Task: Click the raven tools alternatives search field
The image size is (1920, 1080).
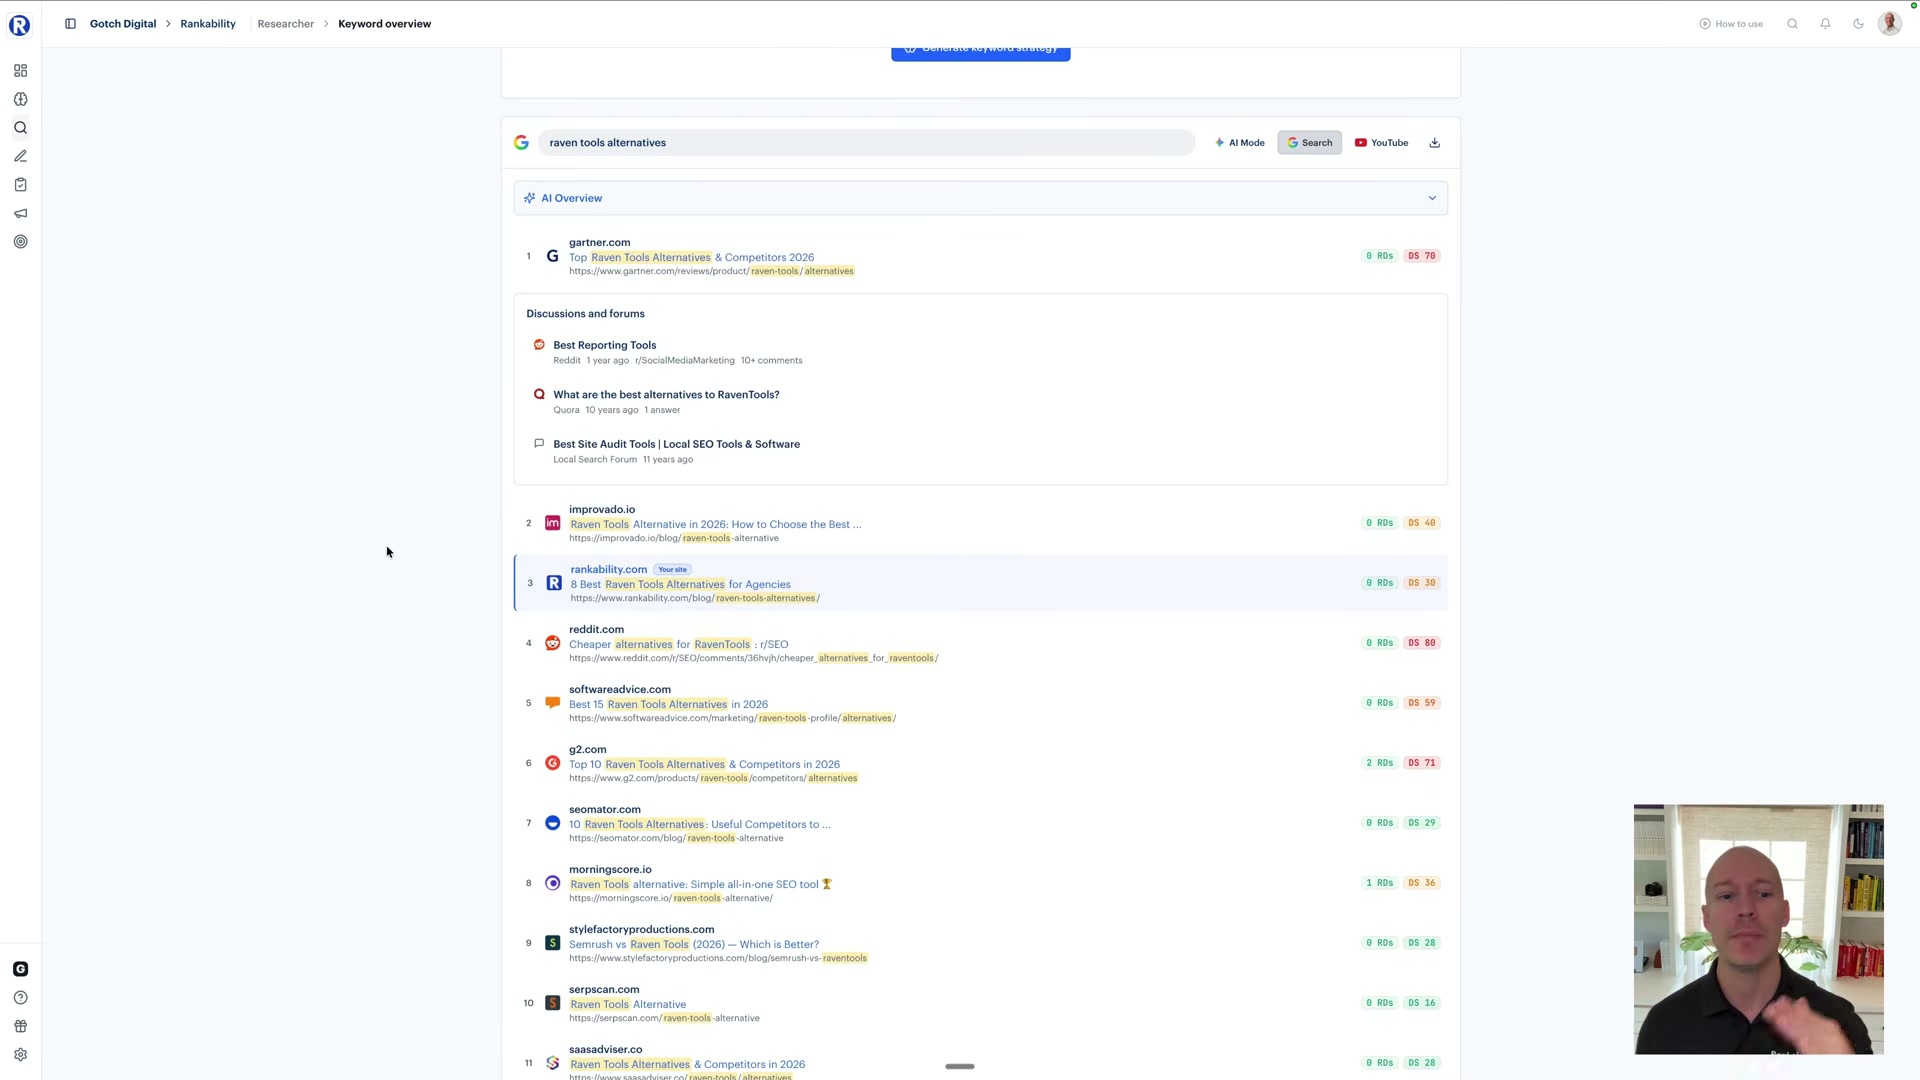Action: pyautogui.click(x=866, y=143)
